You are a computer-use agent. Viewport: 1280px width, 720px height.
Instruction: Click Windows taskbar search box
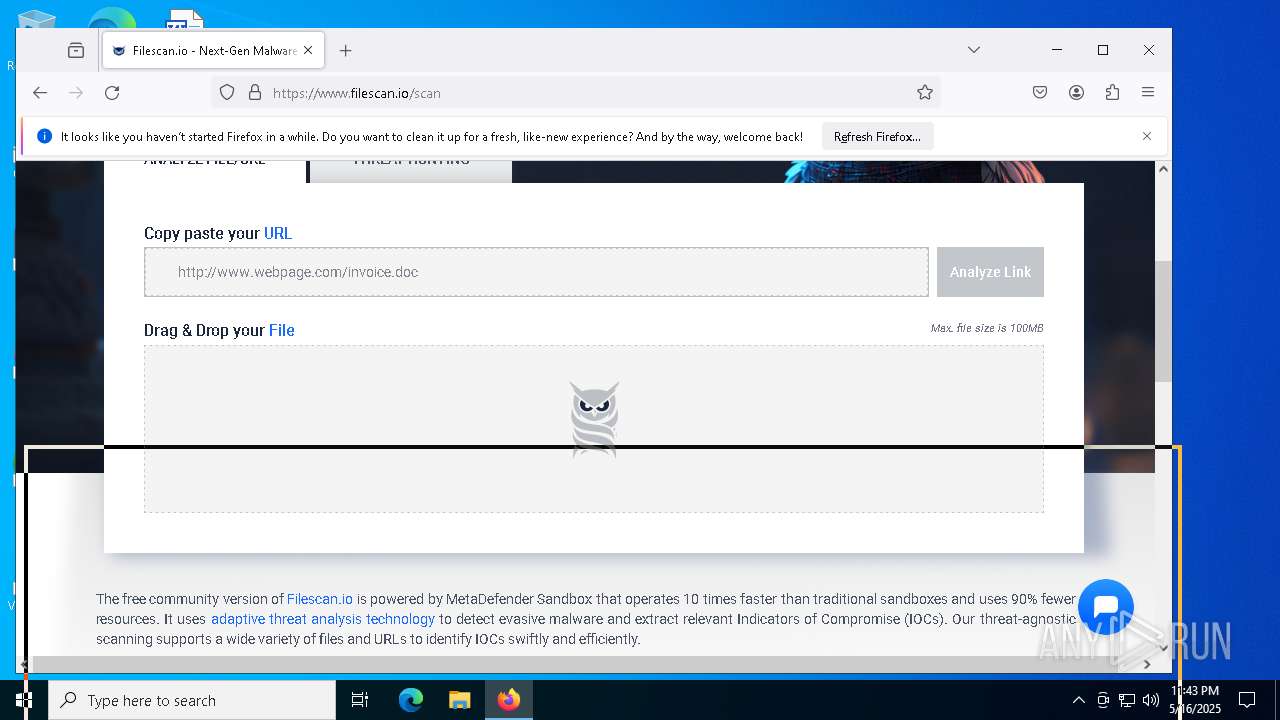pos(192,700)
